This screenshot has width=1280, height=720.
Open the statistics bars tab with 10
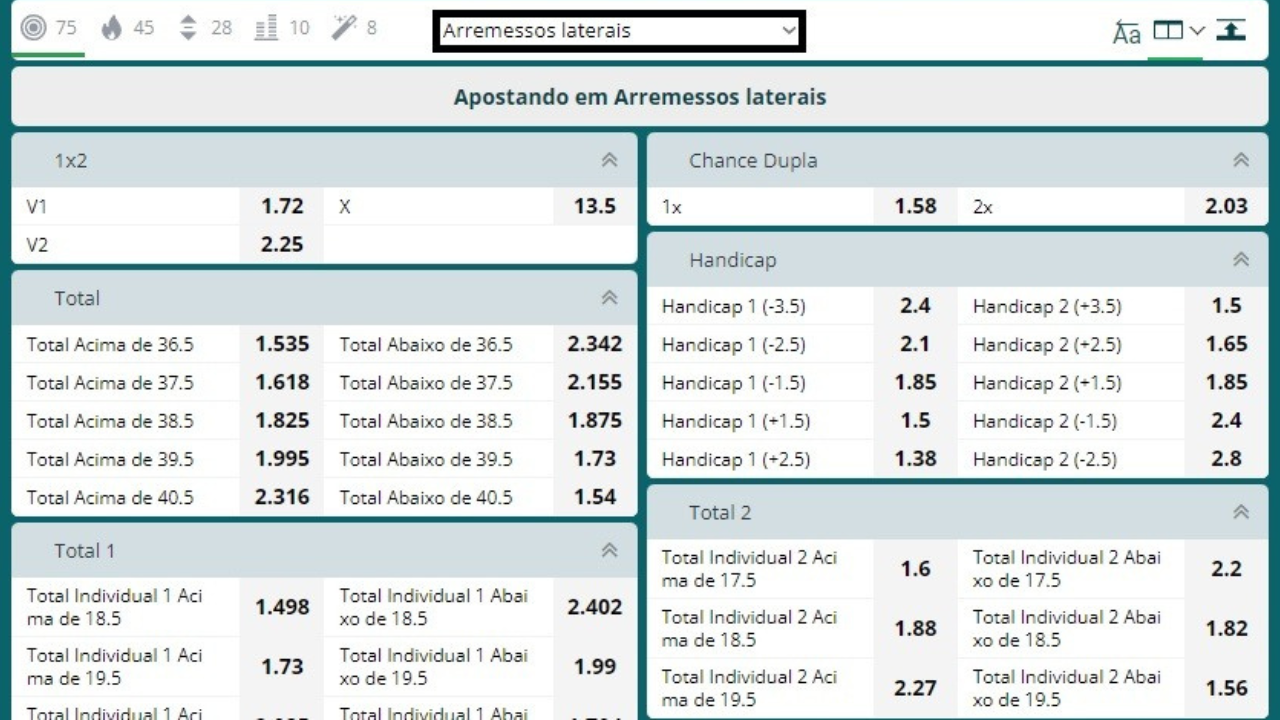pyautogui.click(x=282, y=28)
